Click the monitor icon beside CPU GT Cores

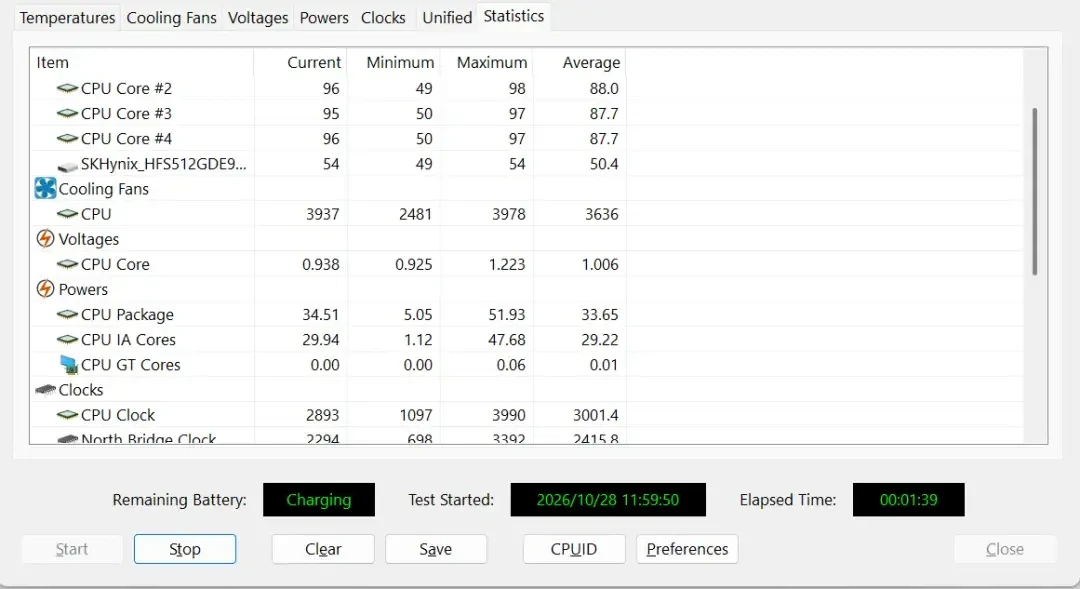click(x=69, y=364)
